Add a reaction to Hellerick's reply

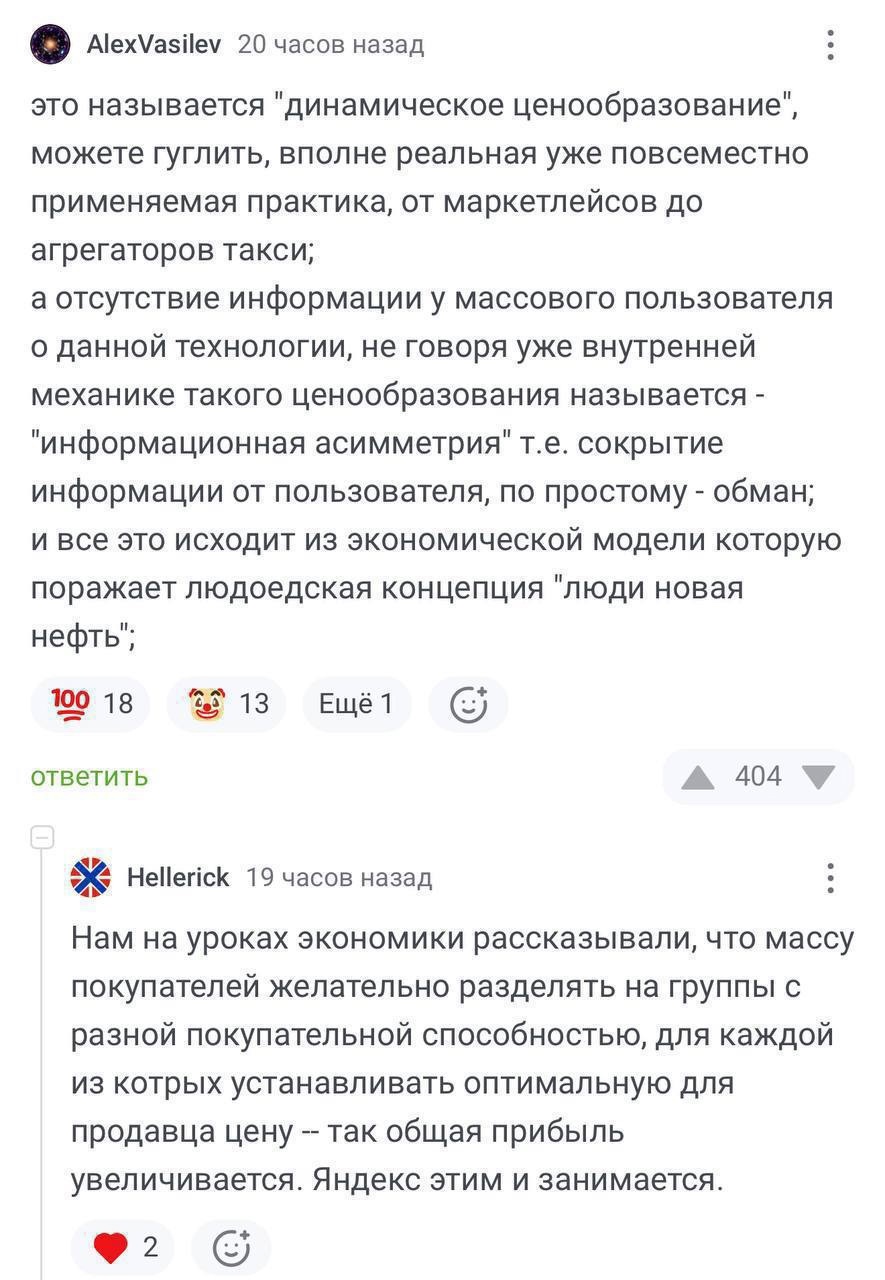point(231,1246)
